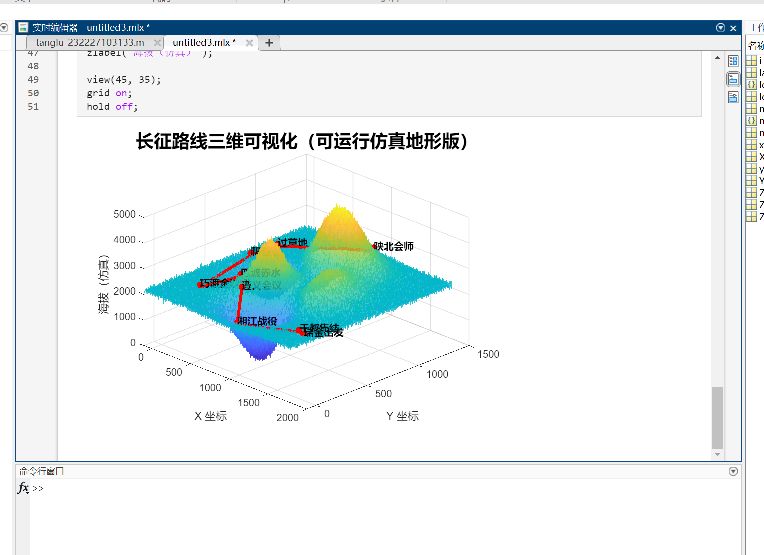This screenshot has height=555, width=764.
Task: Close the untitled3.mlx tab
Action: click(250, 43)
